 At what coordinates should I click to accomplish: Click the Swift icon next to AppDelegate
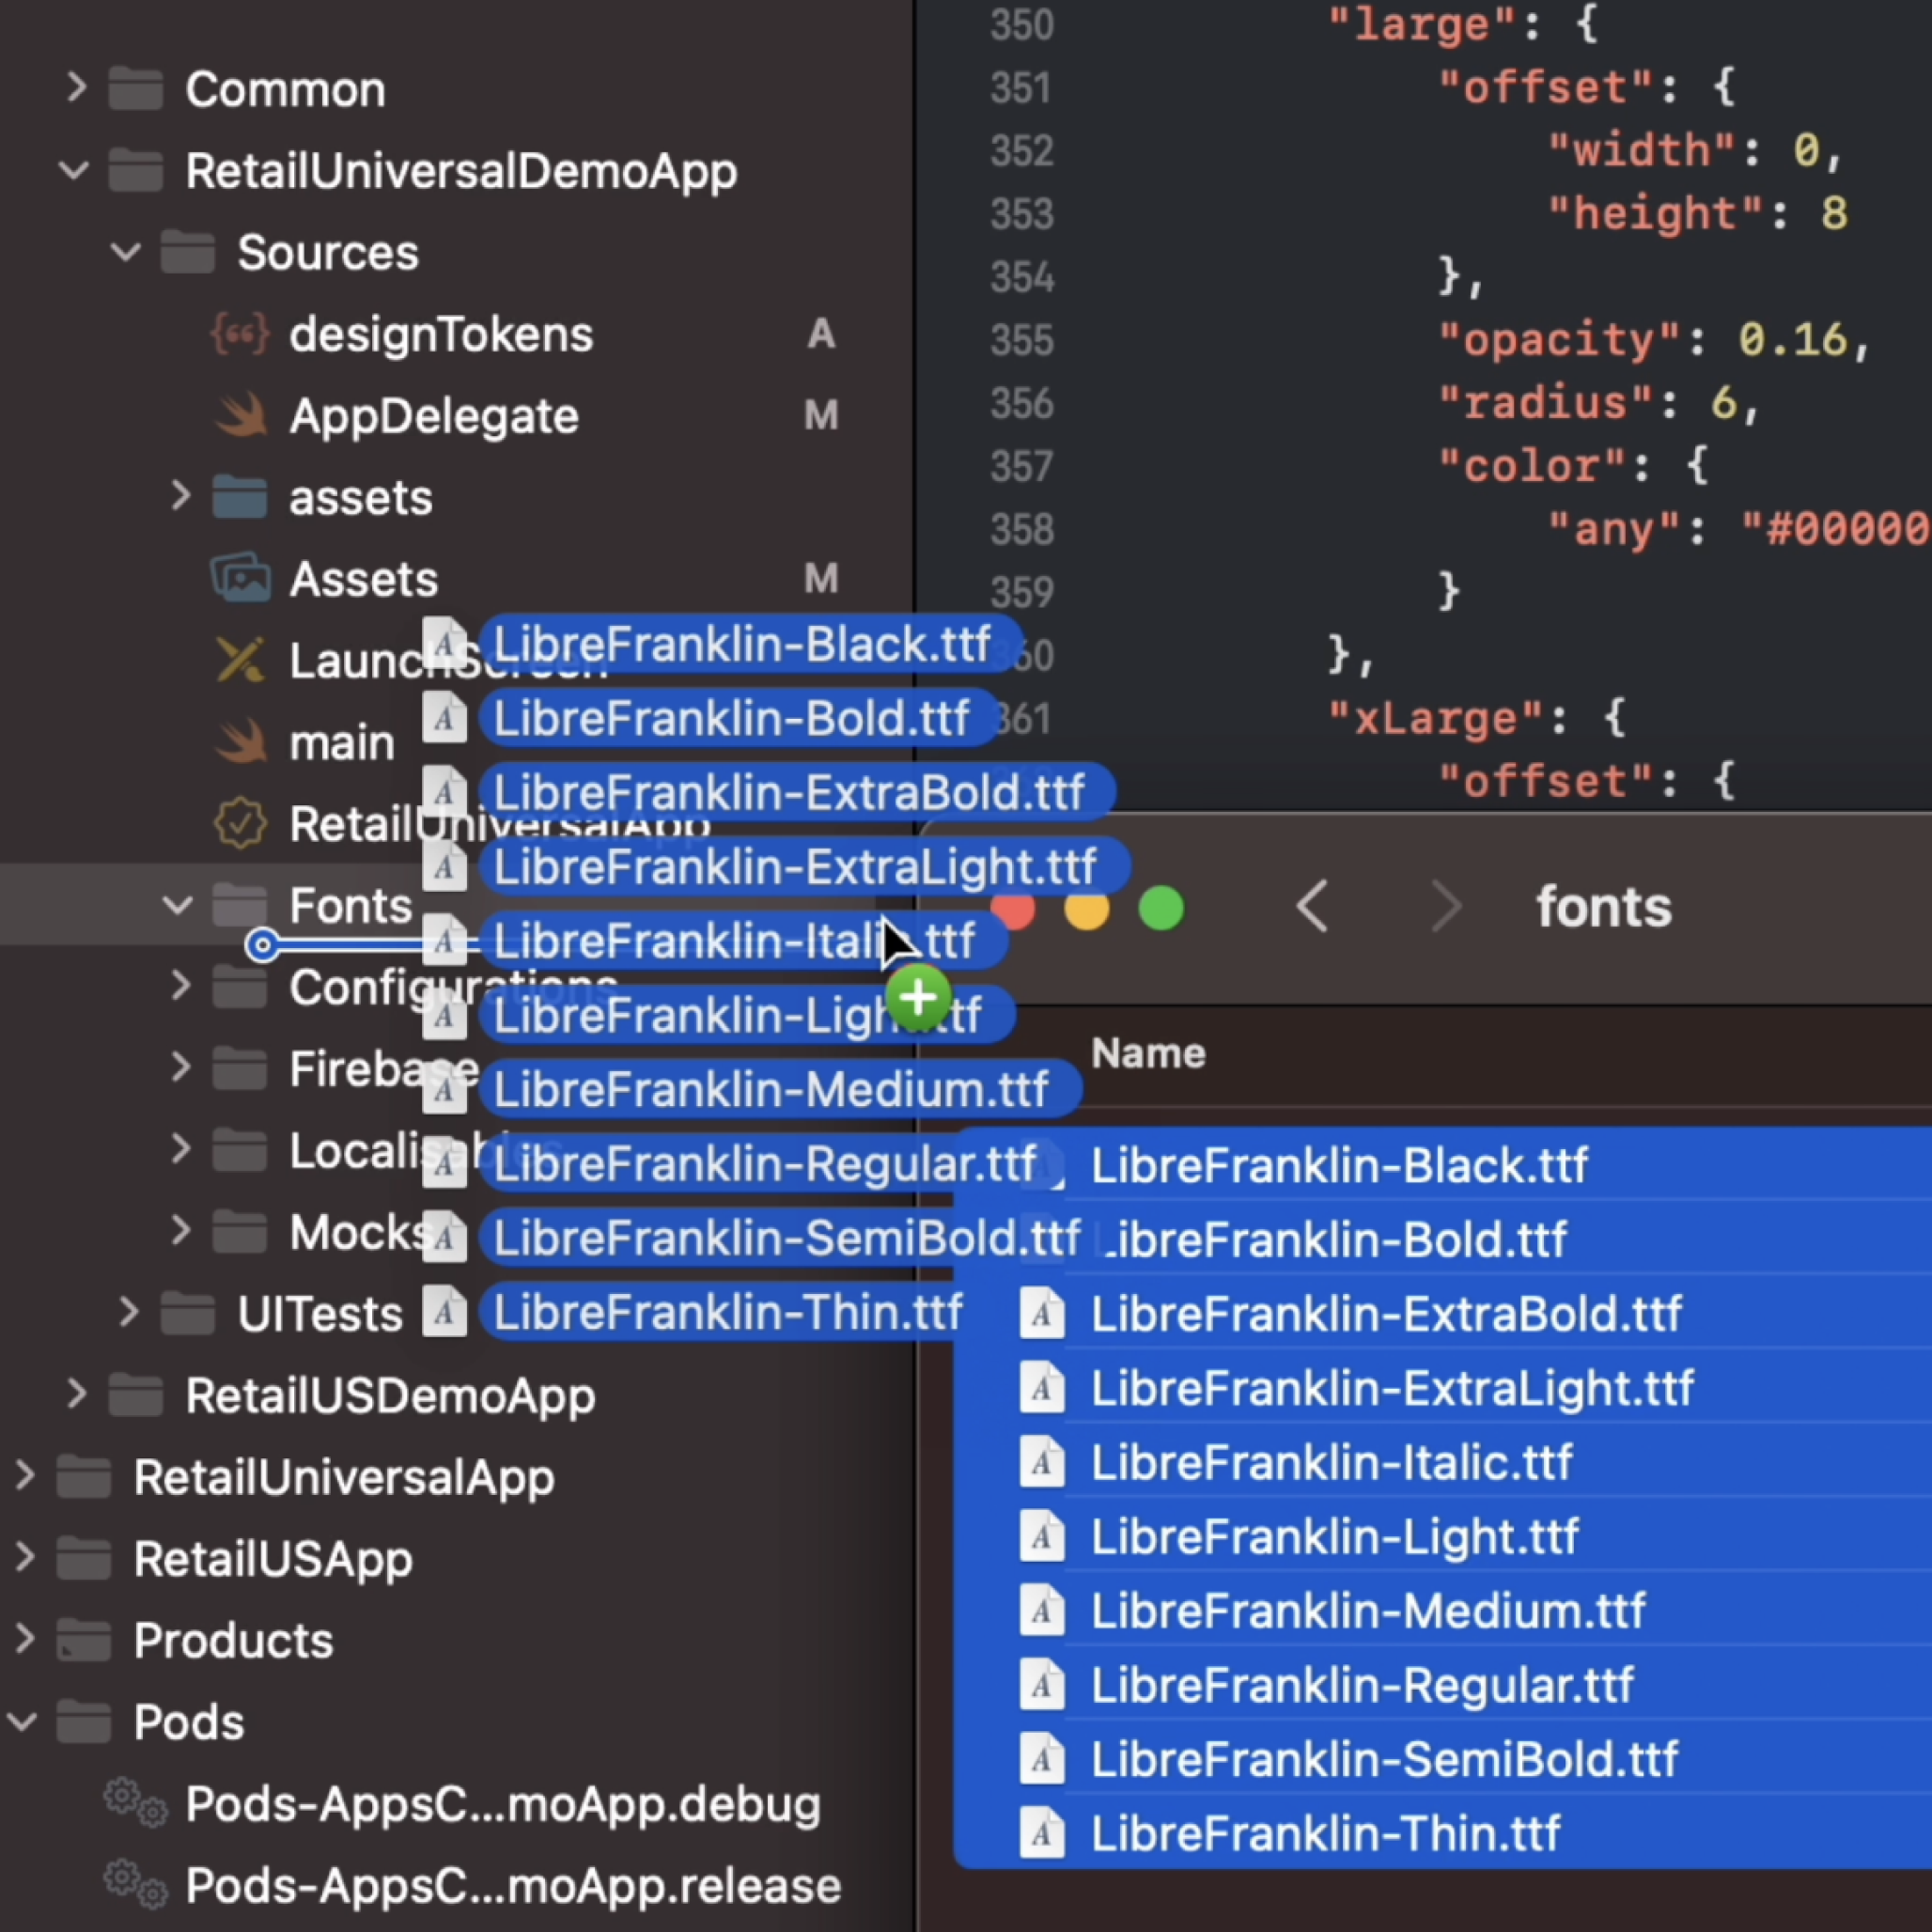point(240,414)
